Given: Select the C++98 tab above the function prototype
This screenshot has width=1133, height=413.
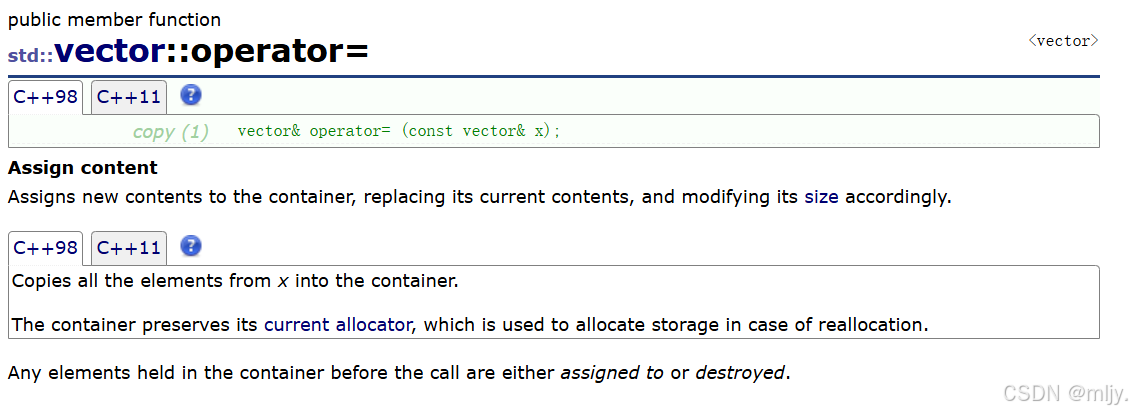Looking at the screenshot, I should click(x=46, y=97).
